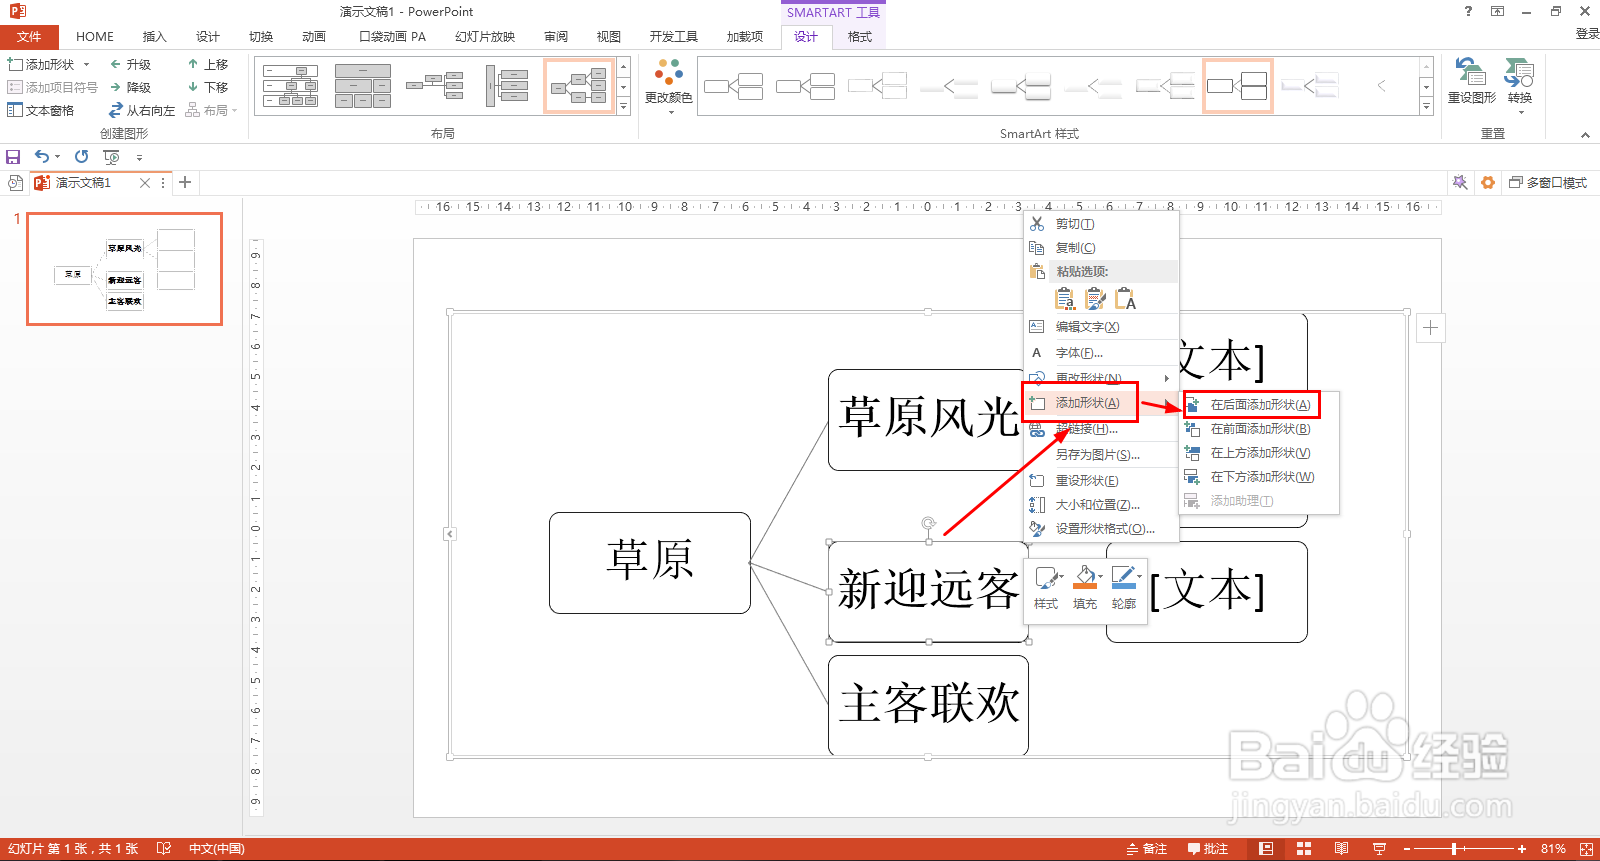Click start slideshow icon in quick access toolbar
Image resolution: width=1600 pixels, height=861 pixels.
111,157
